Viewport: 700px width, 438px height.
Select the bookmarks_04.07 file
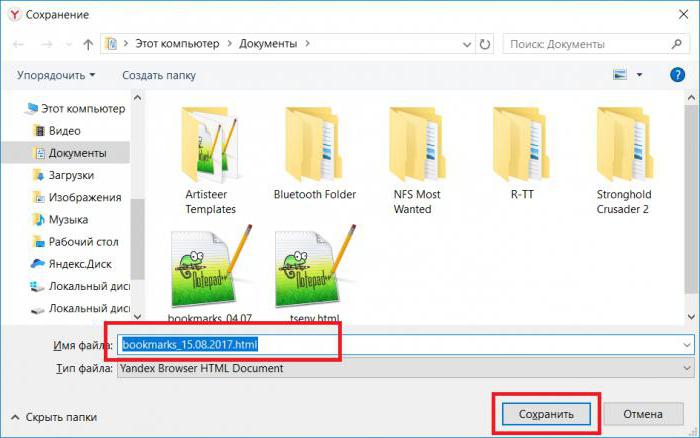210,275
